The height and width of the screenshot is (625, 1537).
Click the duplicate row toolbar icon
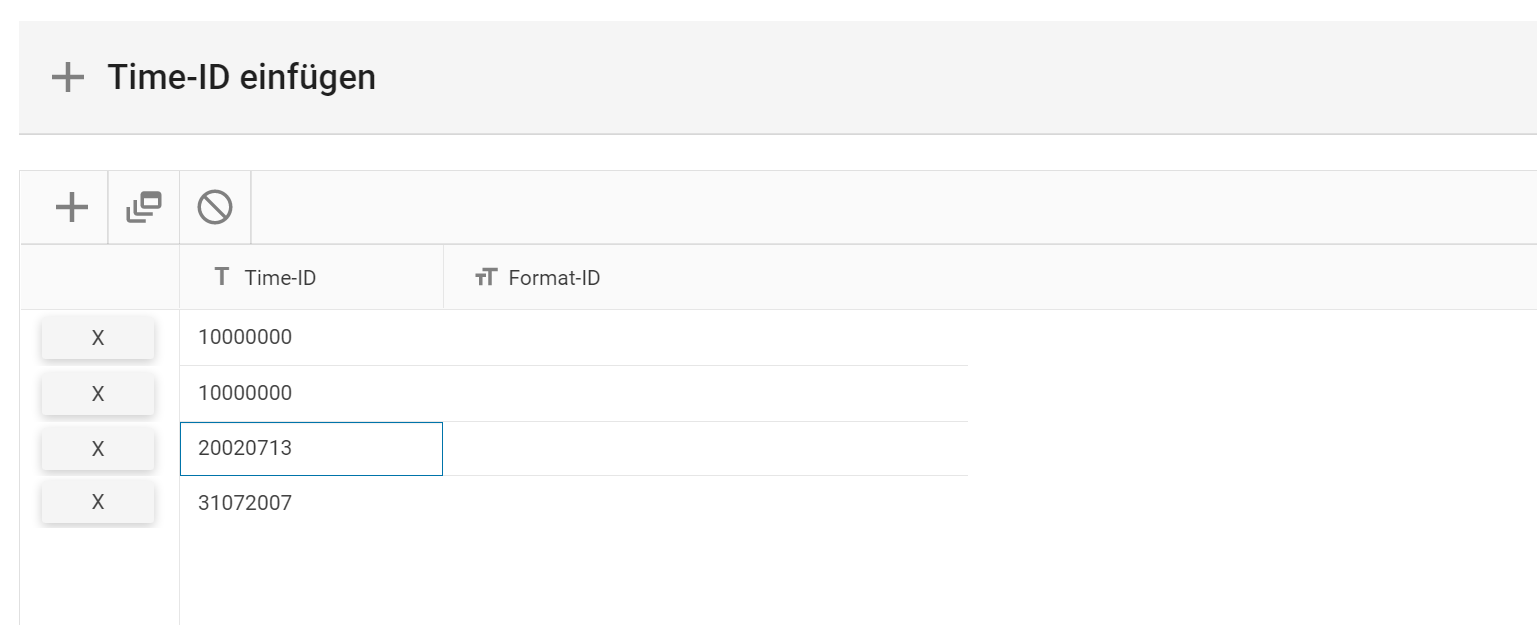coord(144,207)
